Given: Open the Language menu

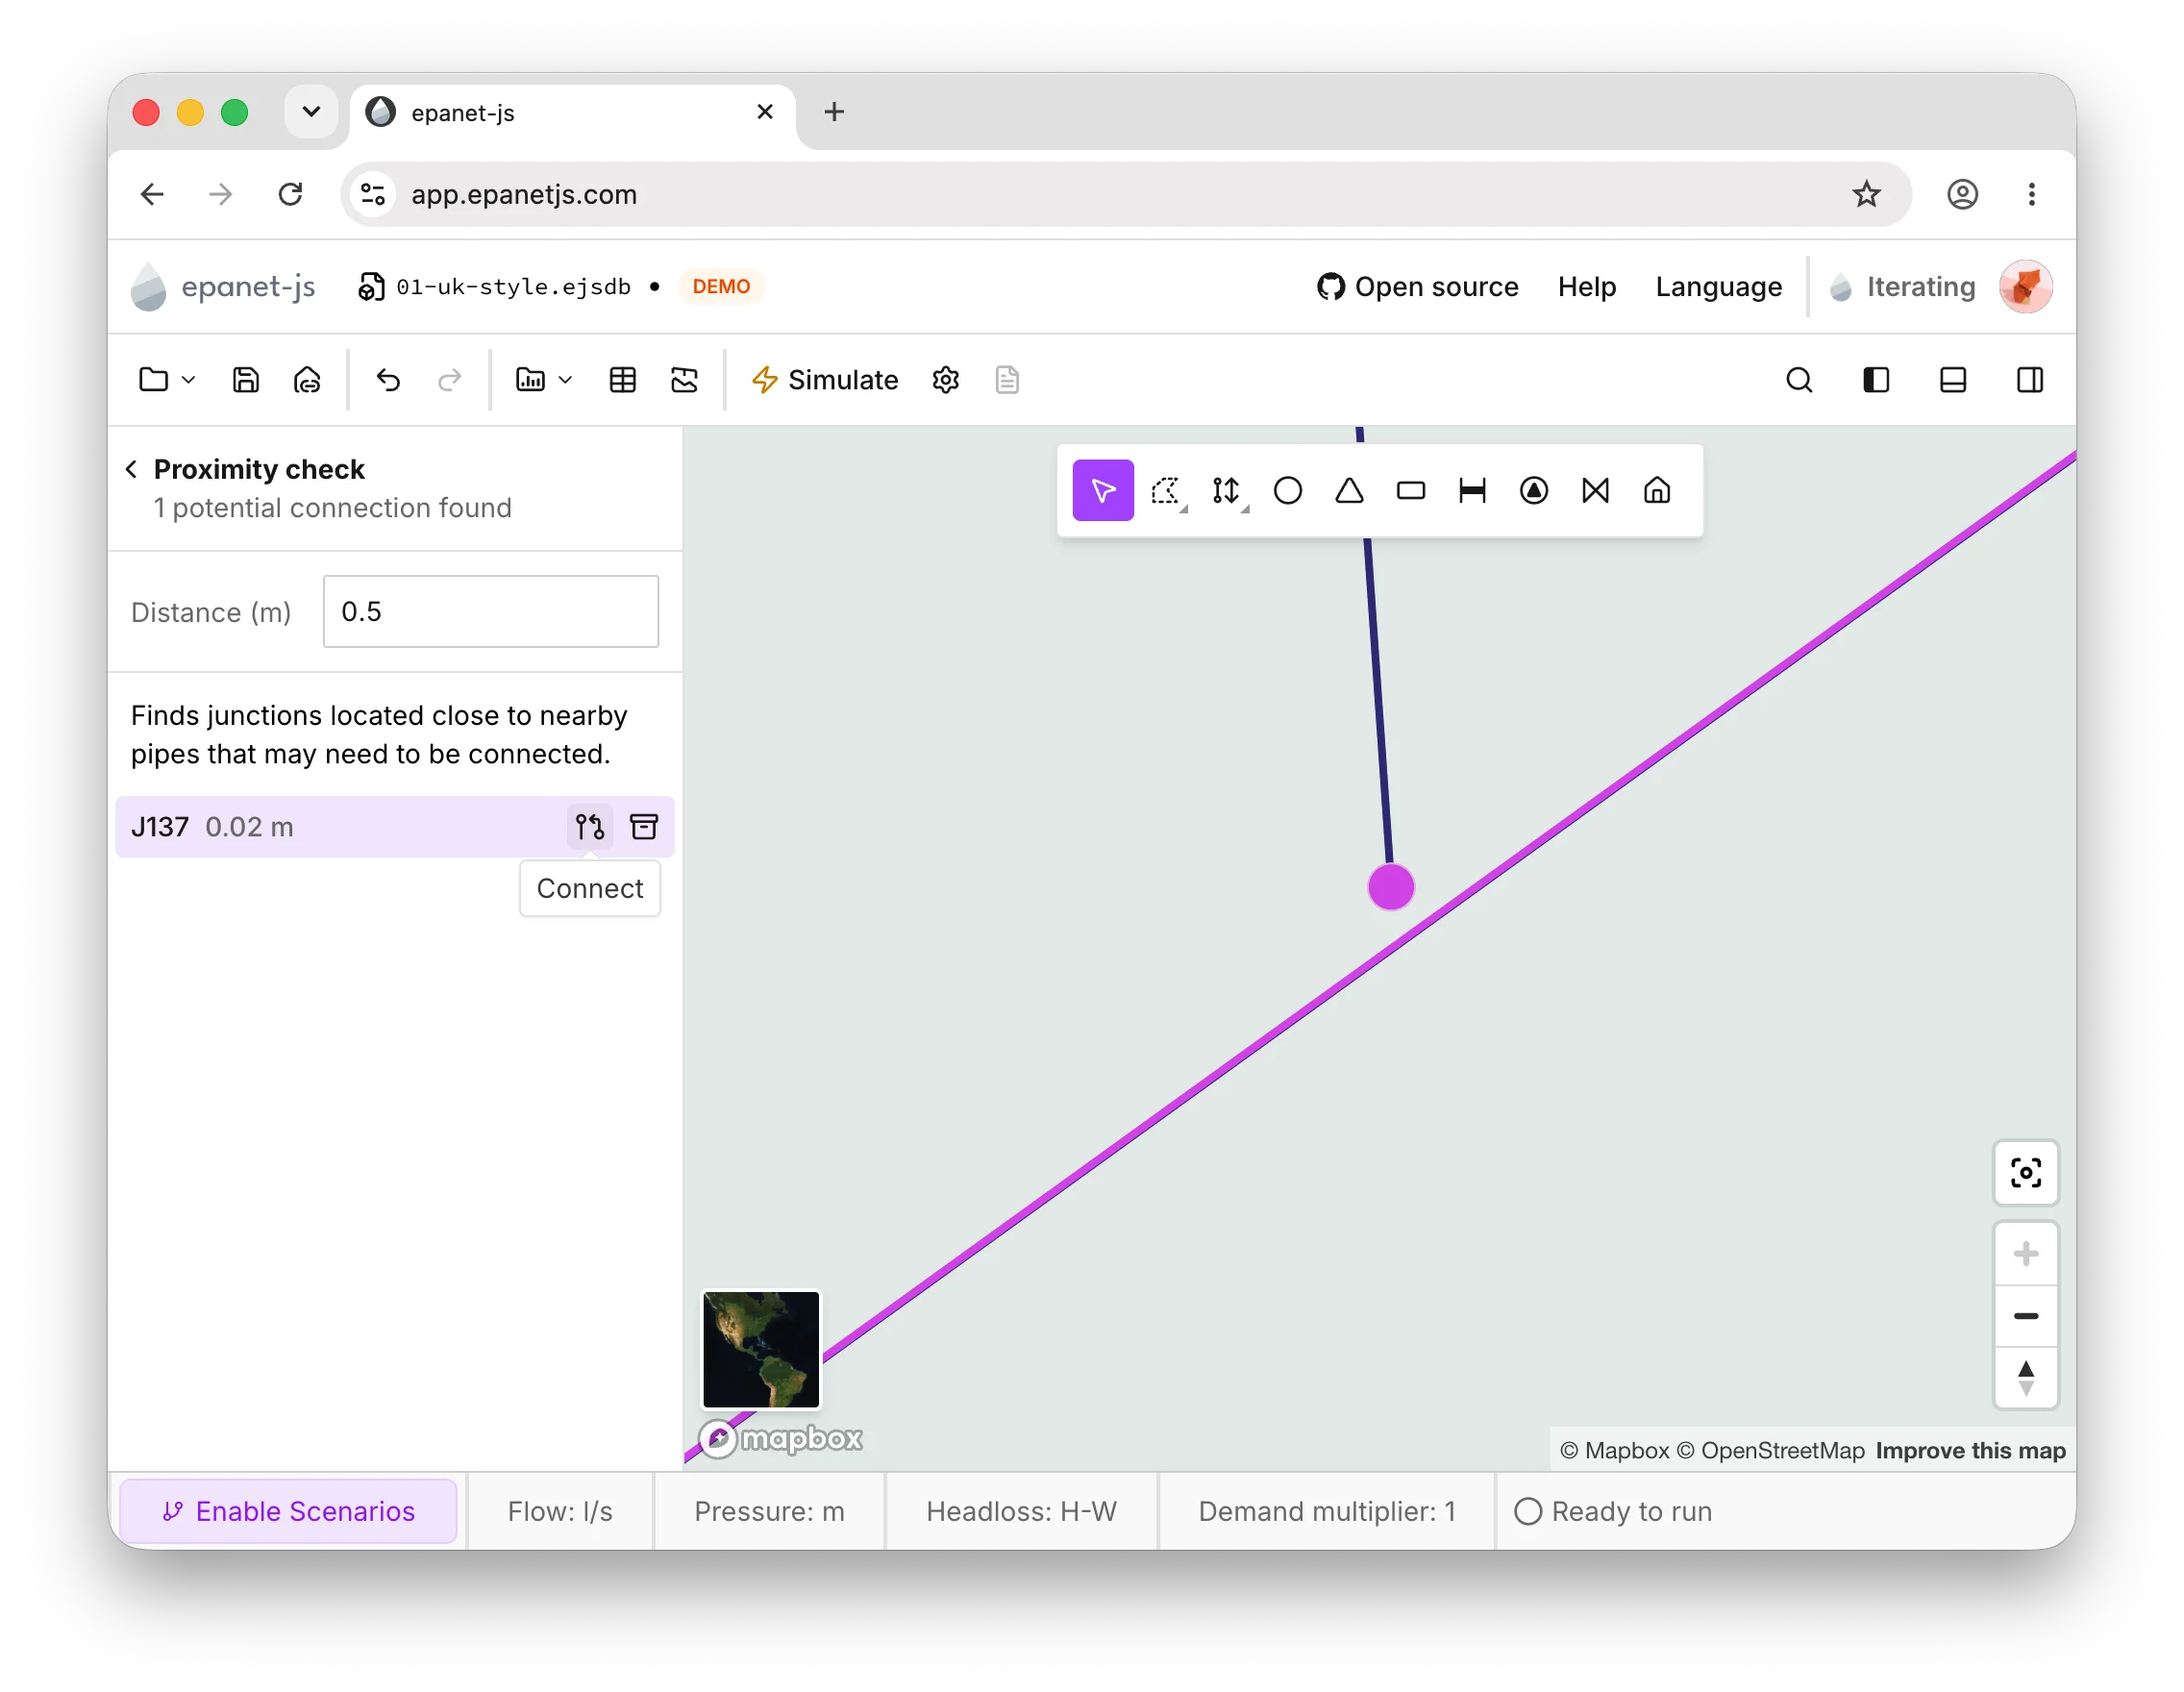Looking at the screenshot, I should tap(1719, 287).
